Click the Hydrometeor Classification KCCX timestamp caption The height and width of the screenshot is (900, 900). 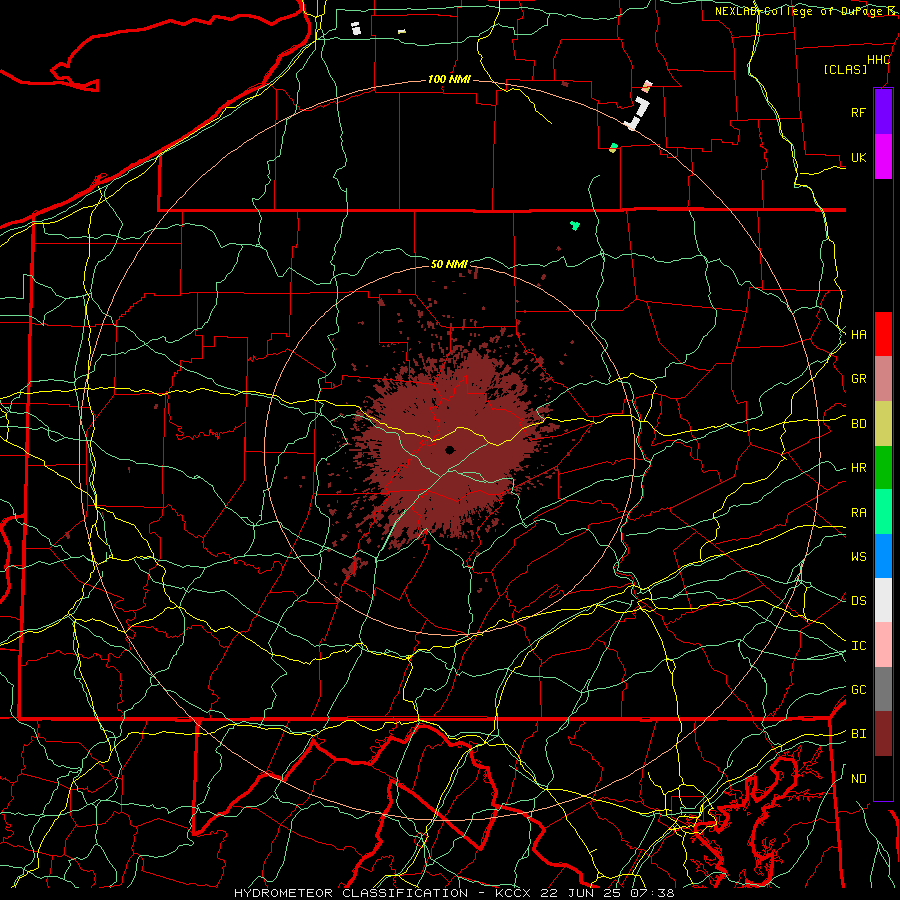click(454, 893)
